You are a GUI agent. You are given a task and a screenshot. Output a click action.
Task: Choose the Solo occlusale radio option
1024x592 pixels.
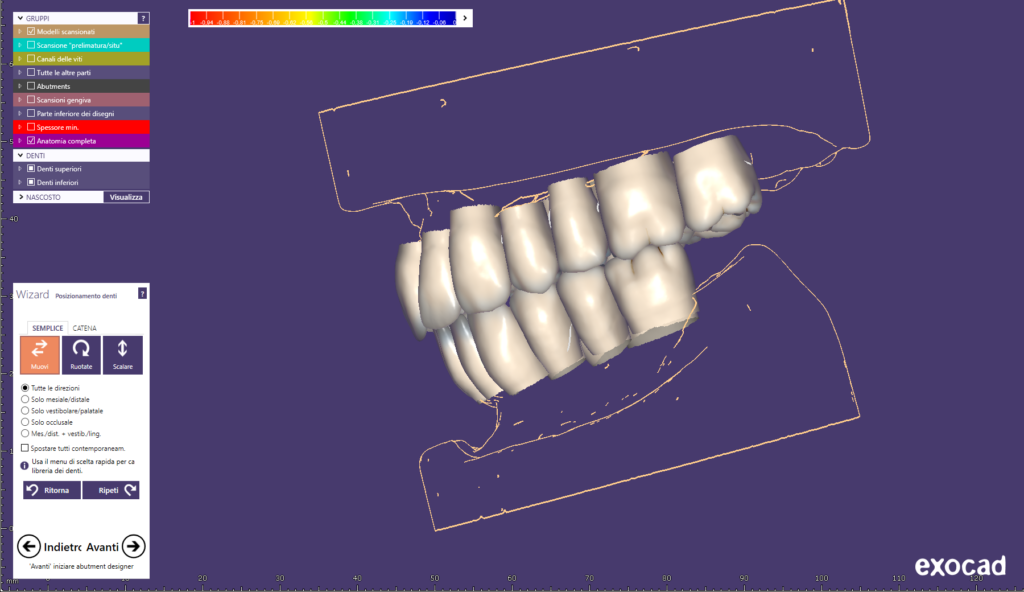25,422
